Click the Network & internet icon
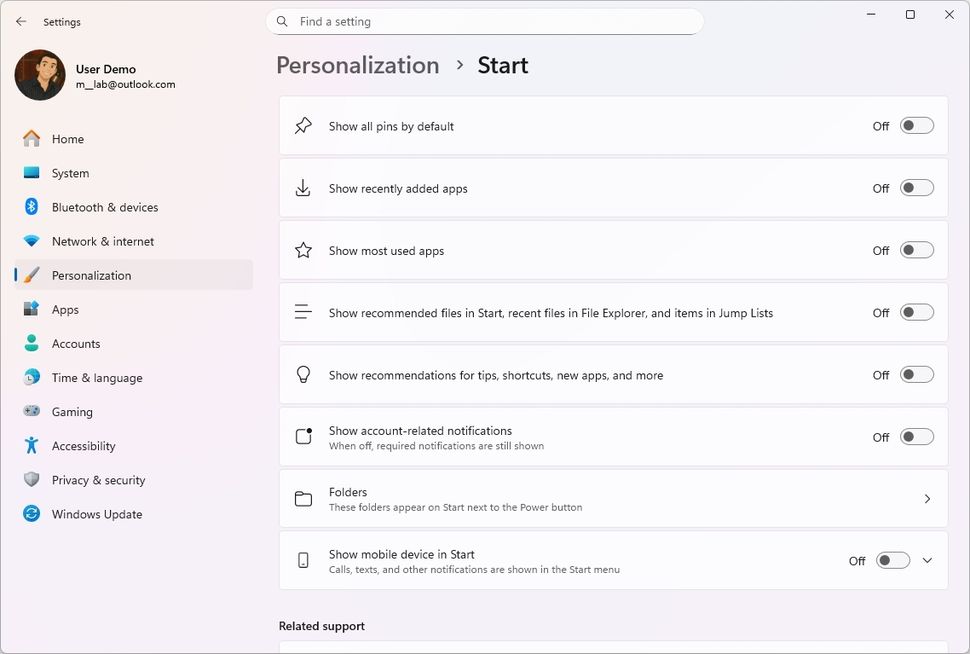Image resolution: width=970 pixels, height=654 pixels. 32,241
